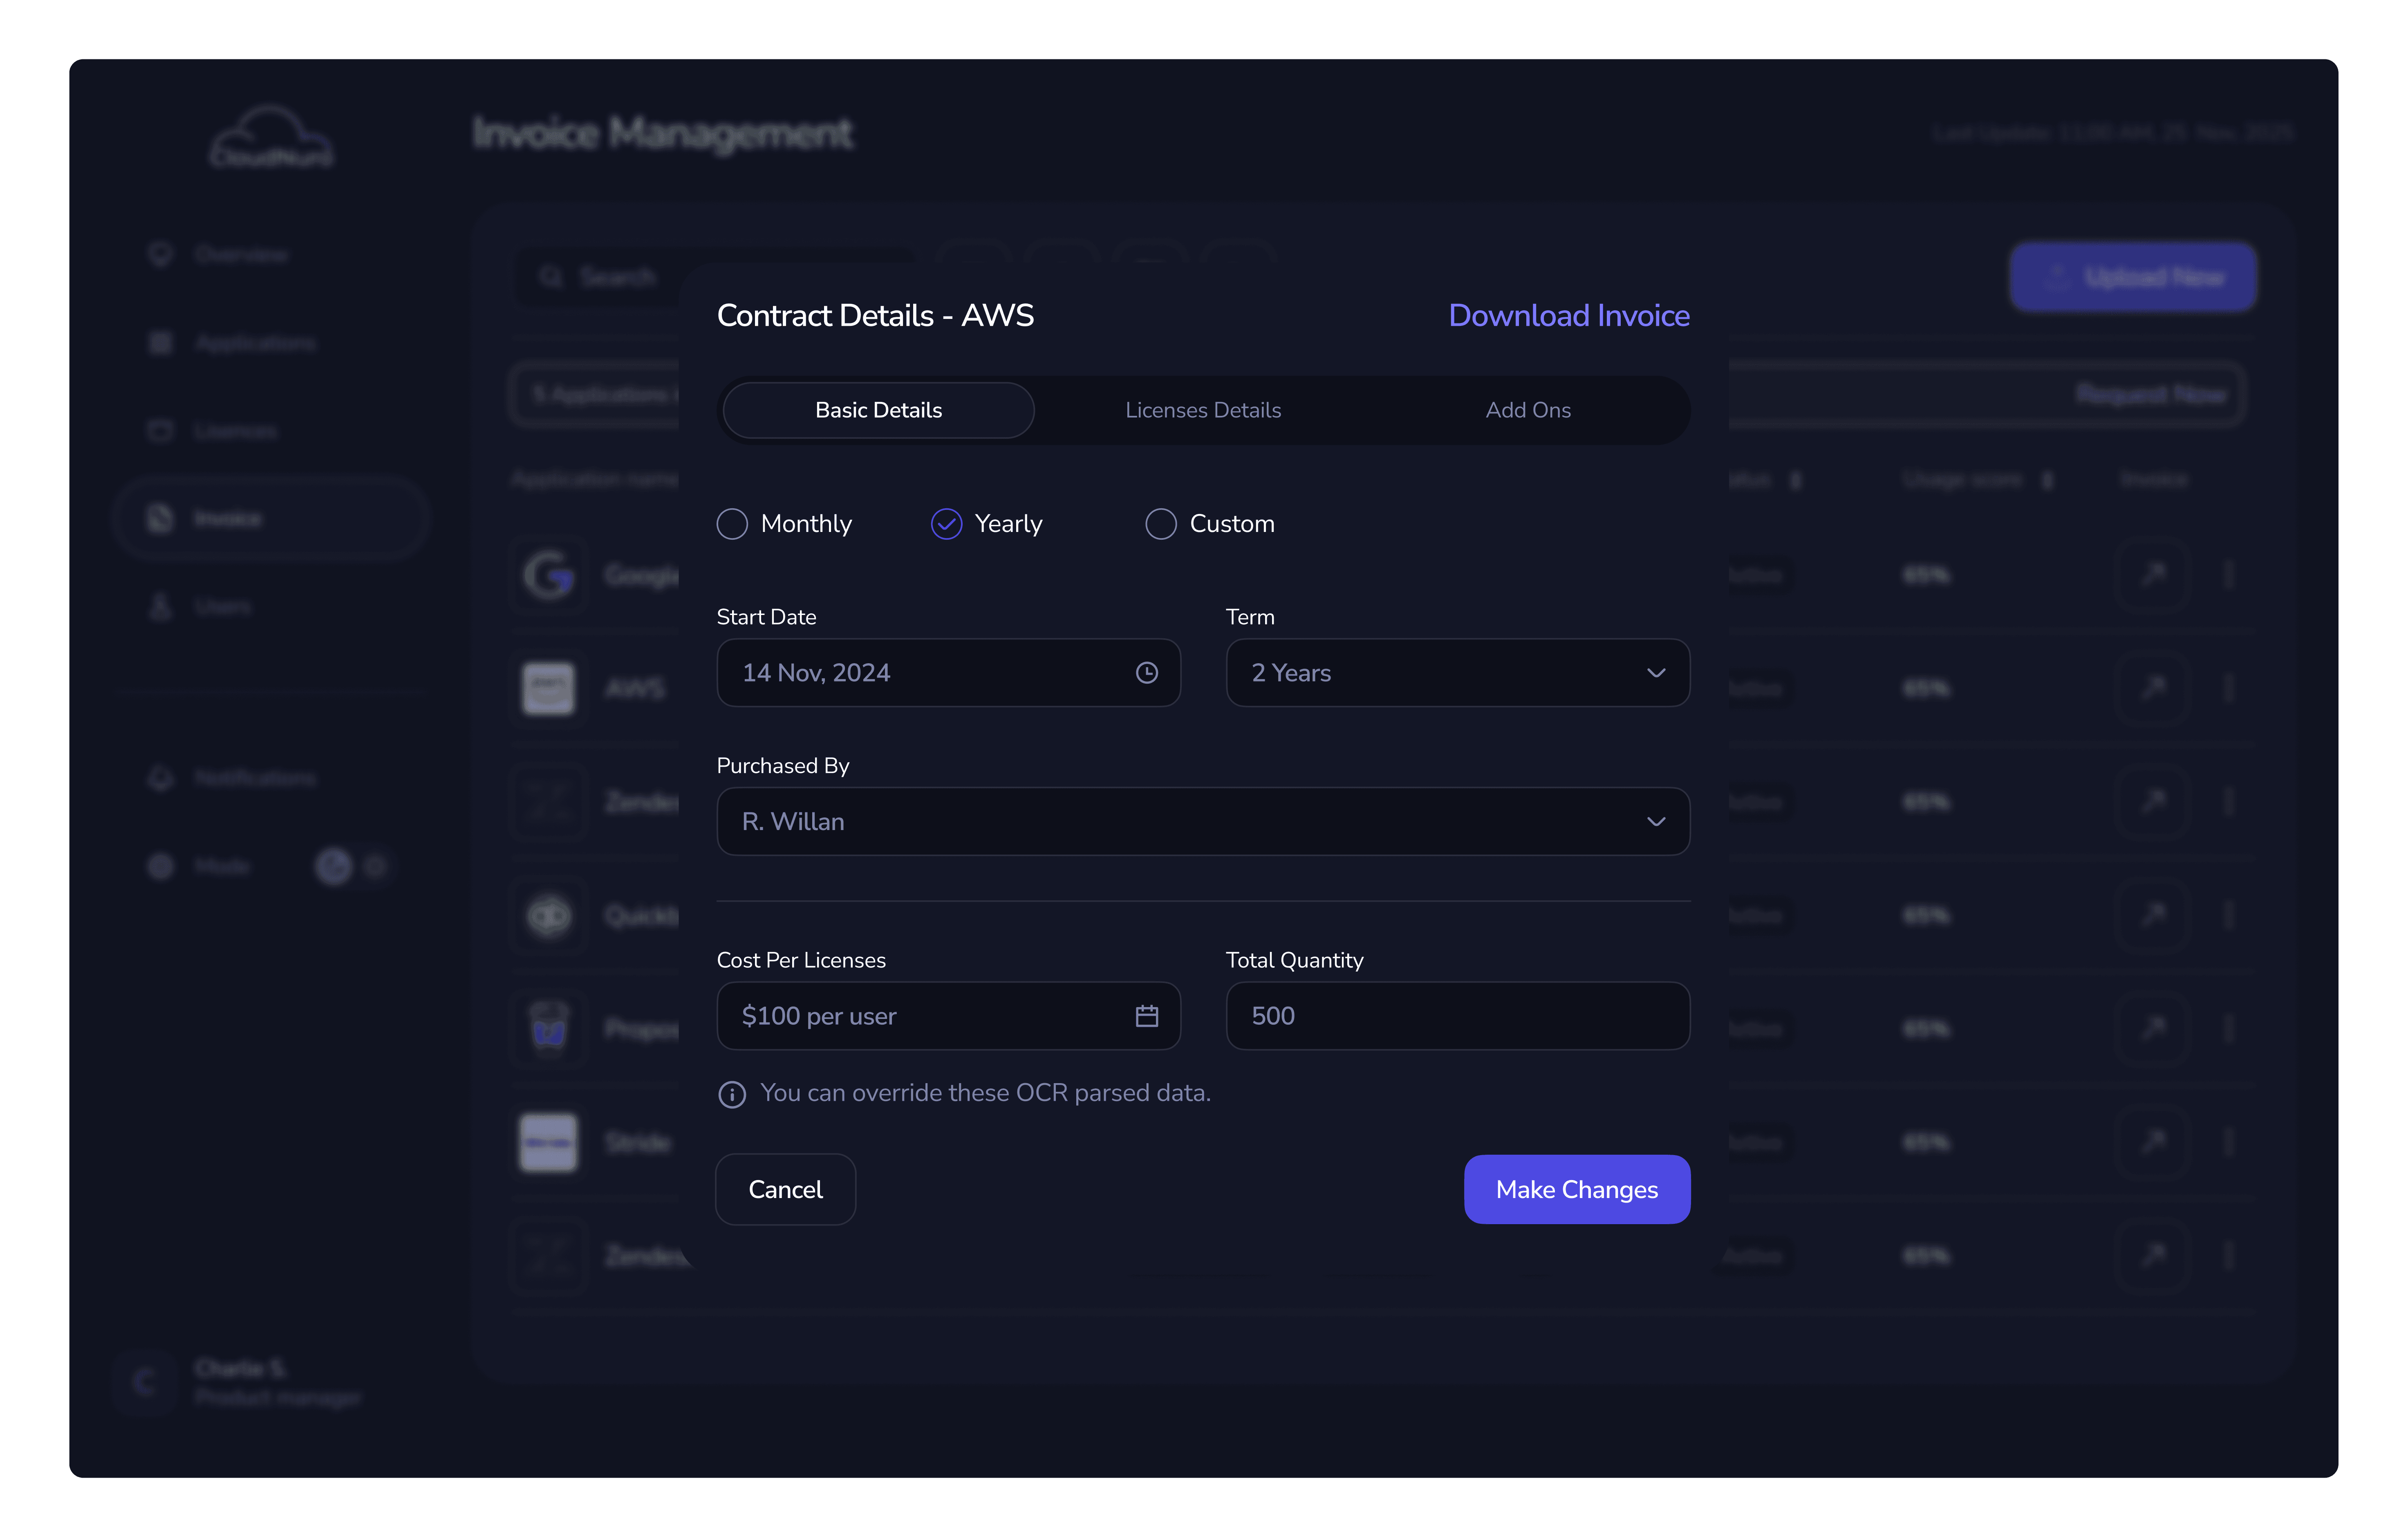This screenshot has height=1537, width=2408.
Task: Open the Purchased By dropdown
Action: (1202, 822)
